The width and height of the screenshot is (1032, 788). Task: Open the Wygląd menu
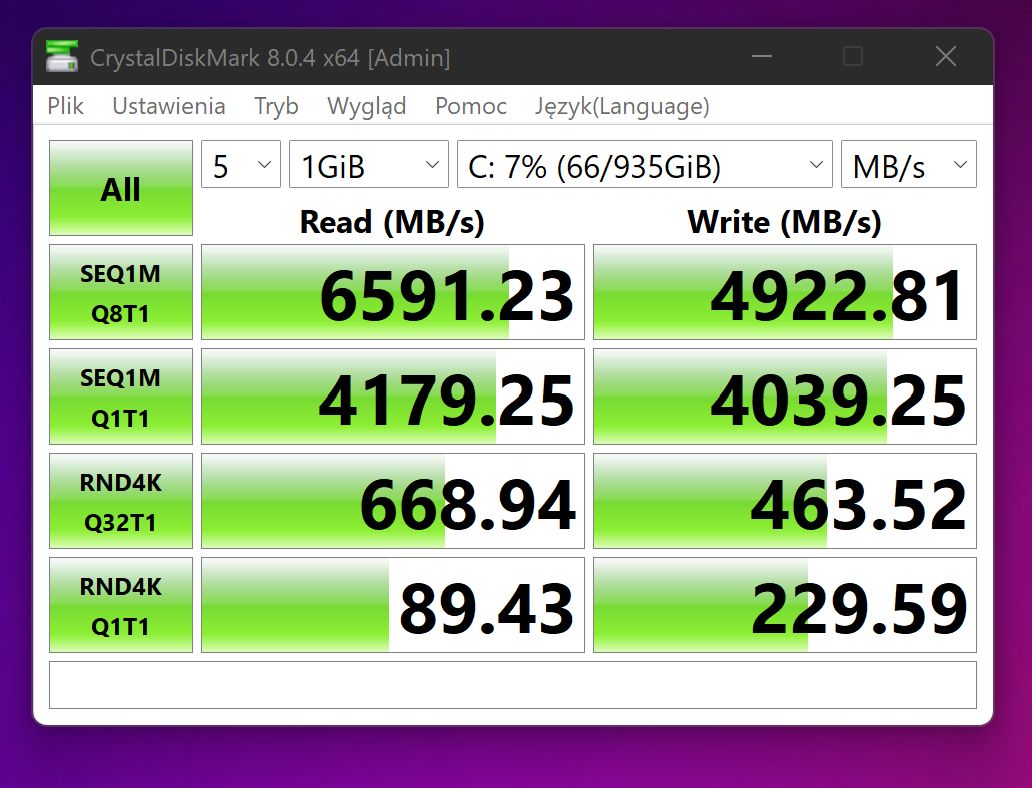[x=367, y=106]
